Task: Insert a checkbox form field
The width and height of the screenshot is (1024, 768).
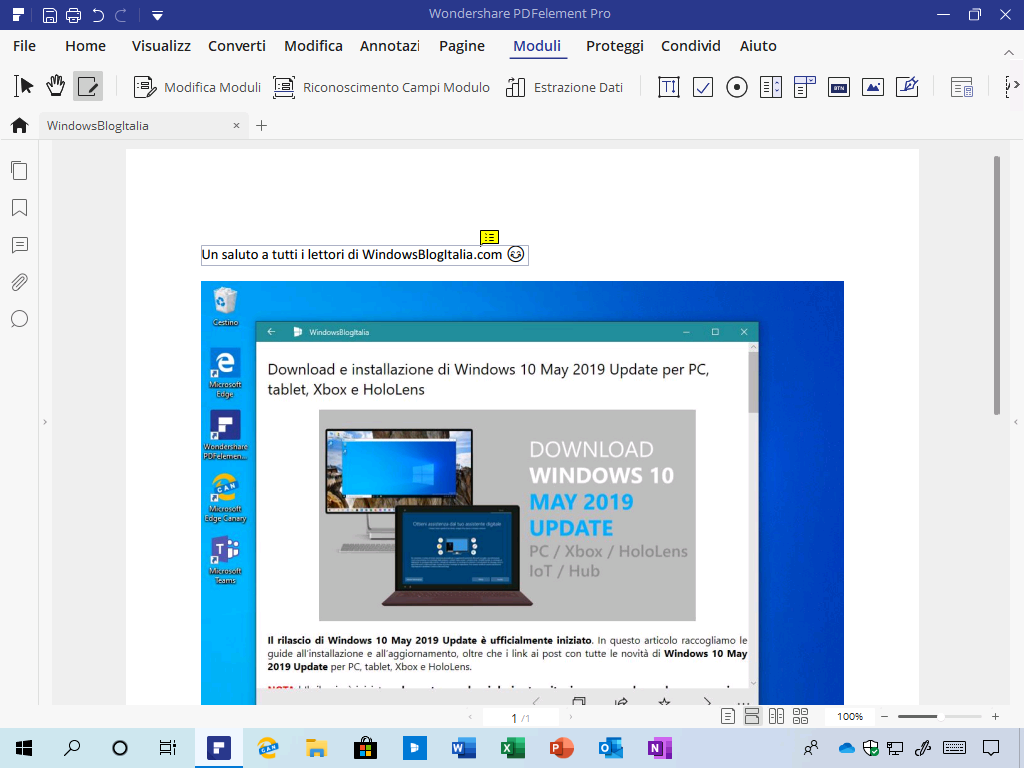Action: 703,87
